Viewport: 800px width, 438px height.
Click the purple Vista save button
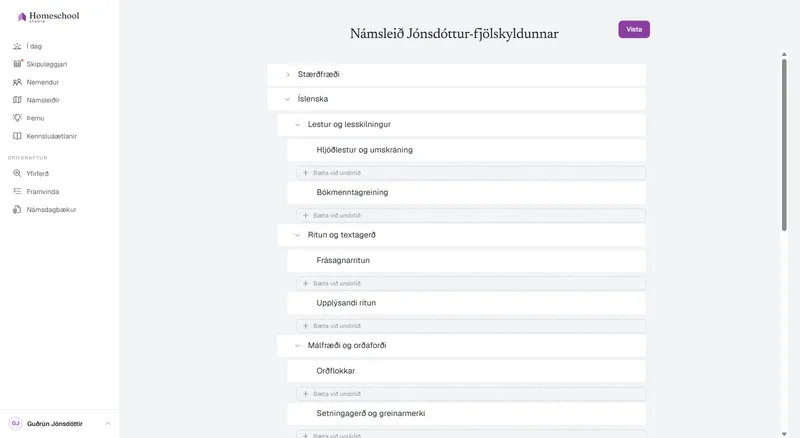634,29
